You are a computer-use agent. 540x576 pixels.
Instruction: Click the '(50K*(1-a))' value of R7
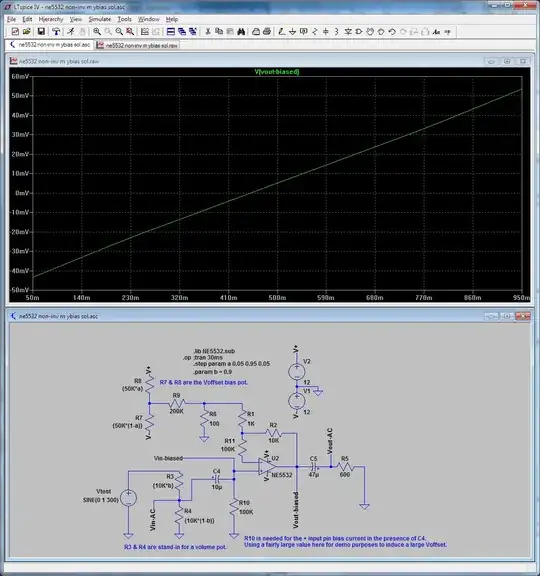click(x=127, y=426)
